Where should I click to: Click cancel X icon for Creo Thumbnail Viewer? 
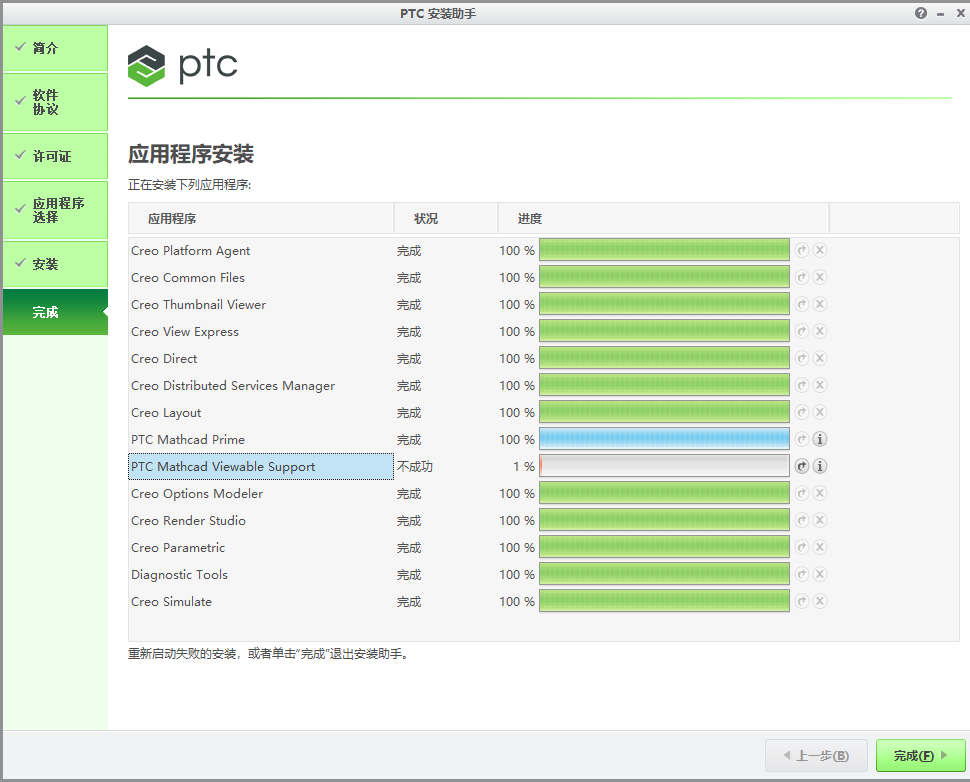tap(820, 304)
